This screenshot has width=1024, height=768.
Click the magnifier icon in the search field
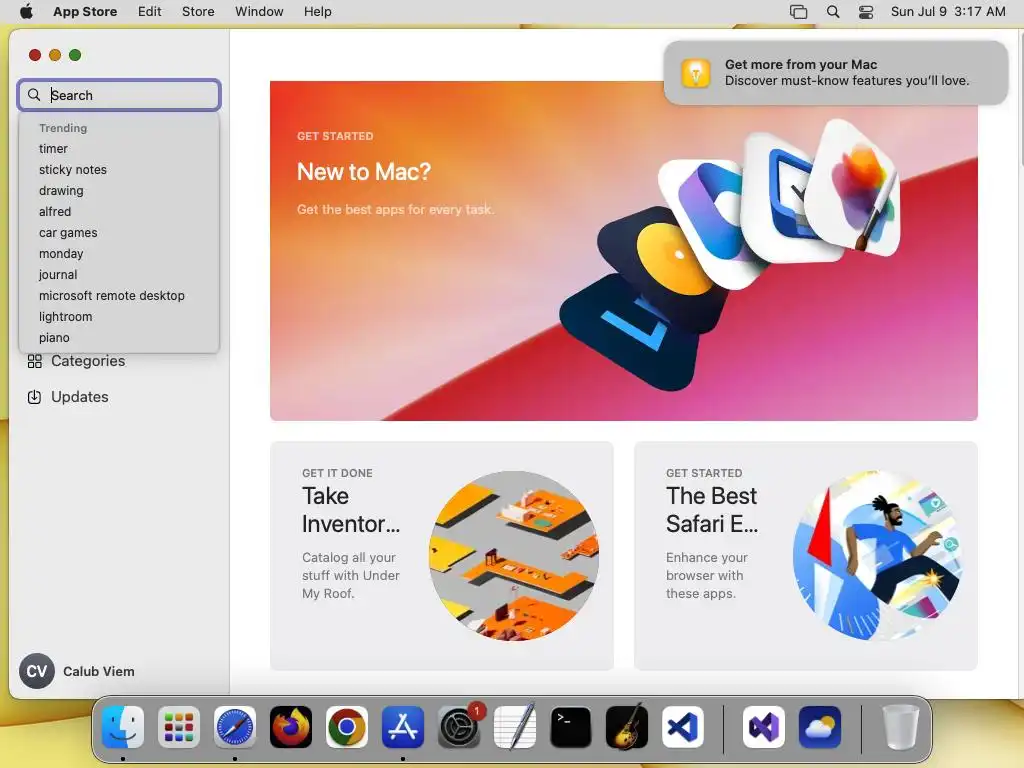coord(34,95)
